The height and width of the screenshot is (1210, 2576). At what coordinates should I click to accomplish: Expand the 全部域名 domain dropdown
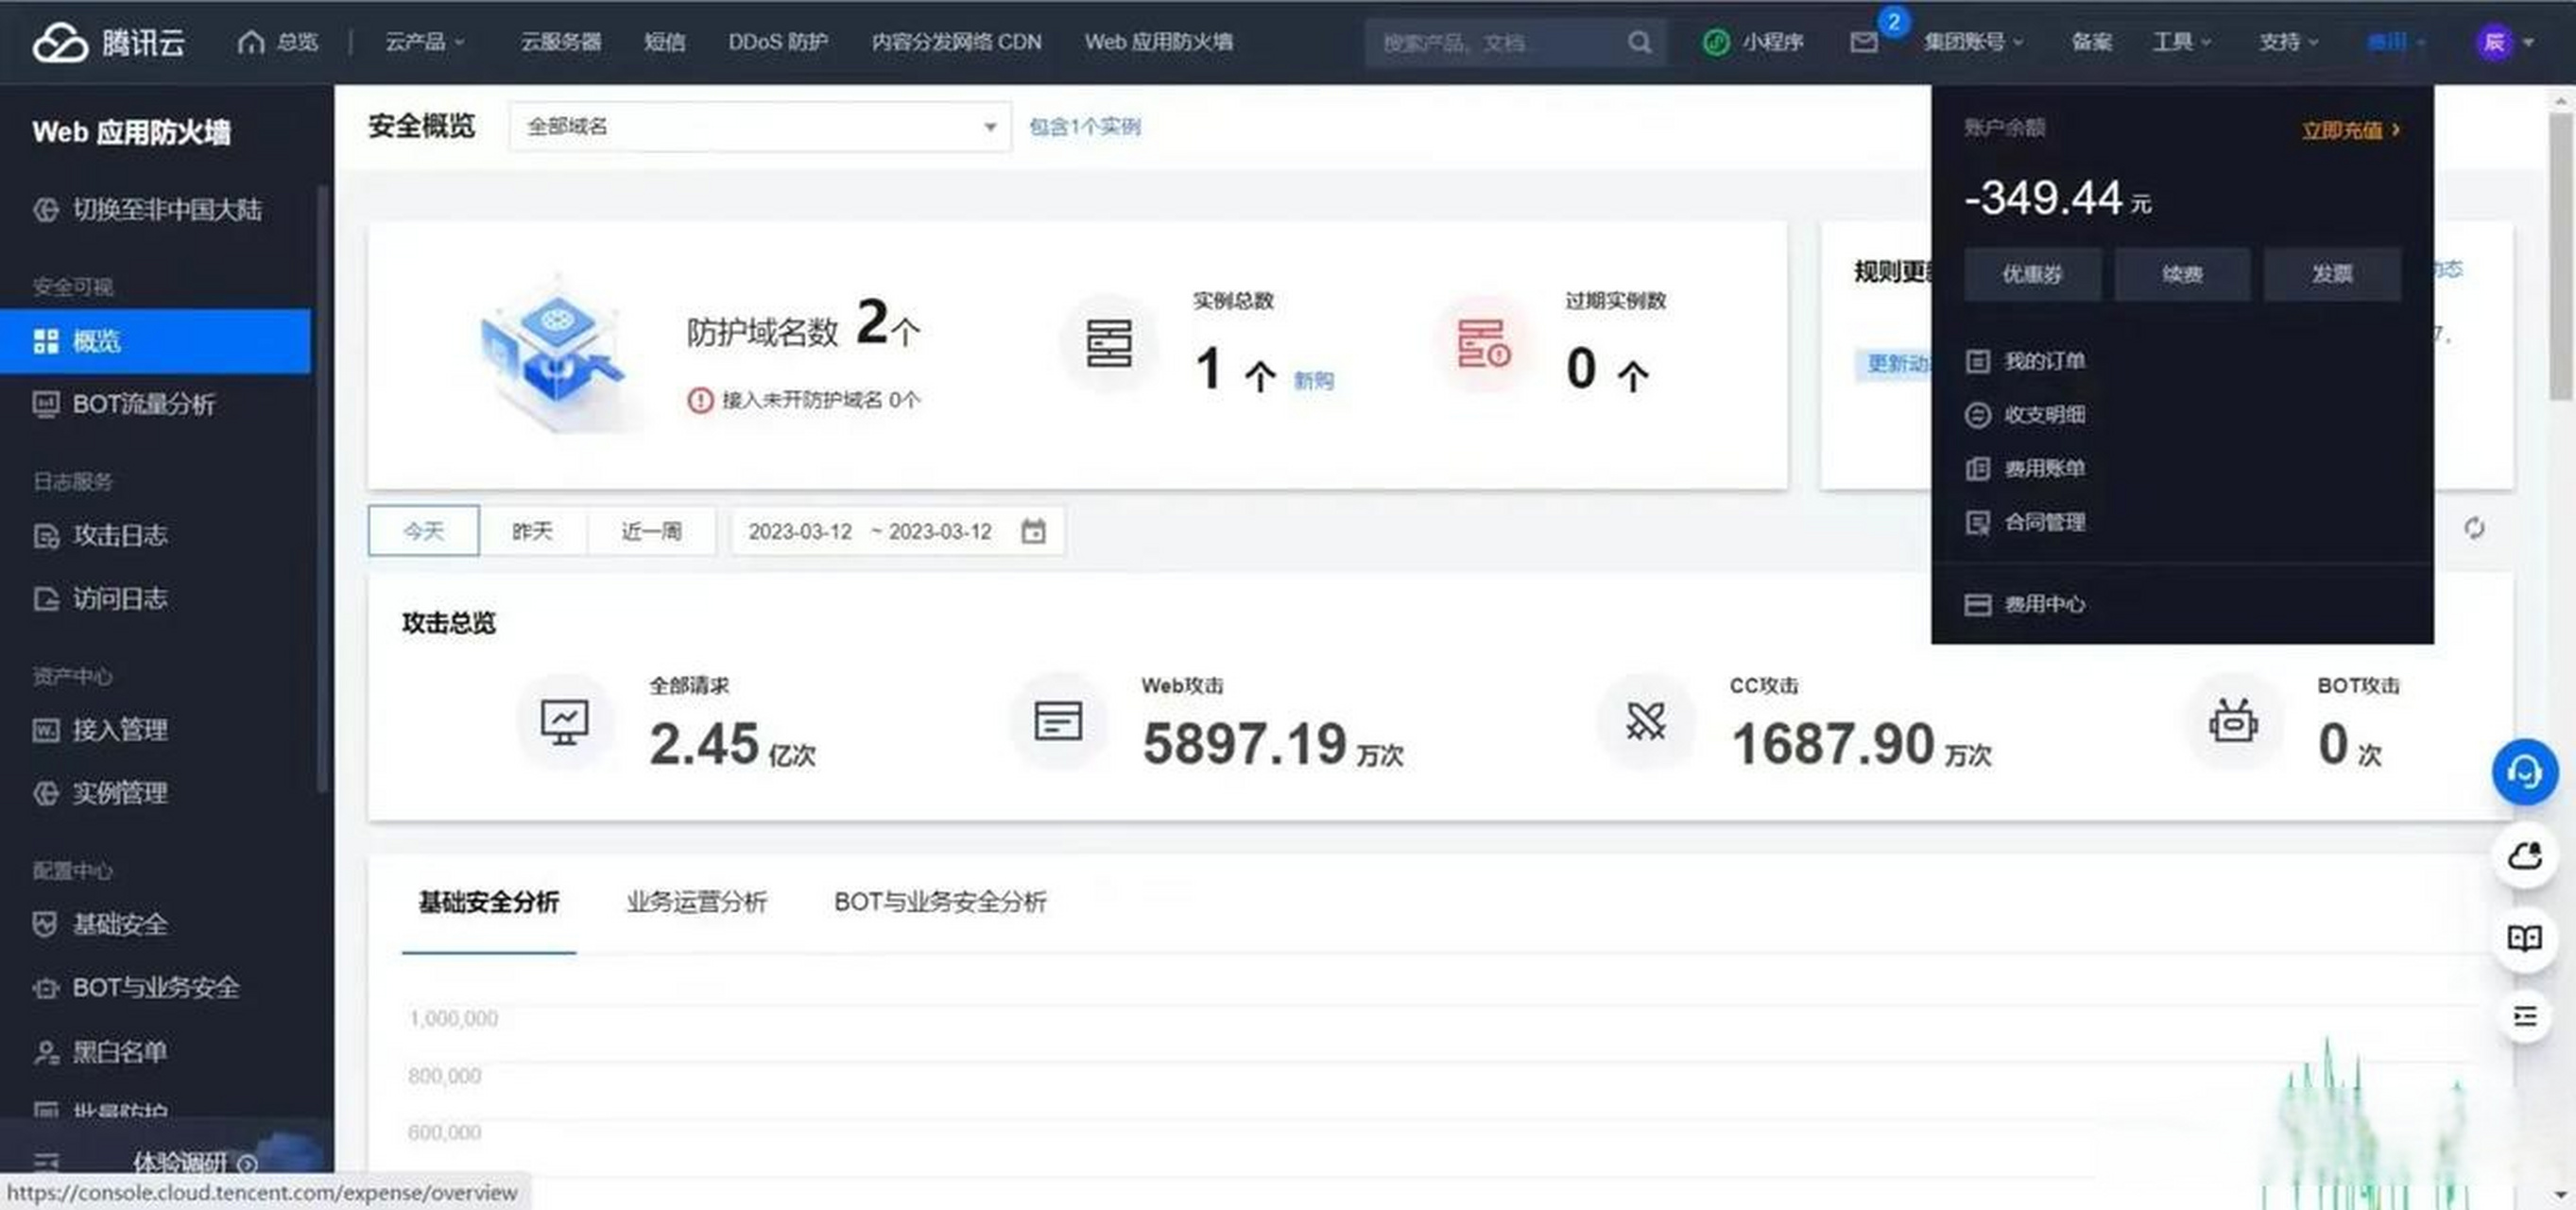point(760,126)
